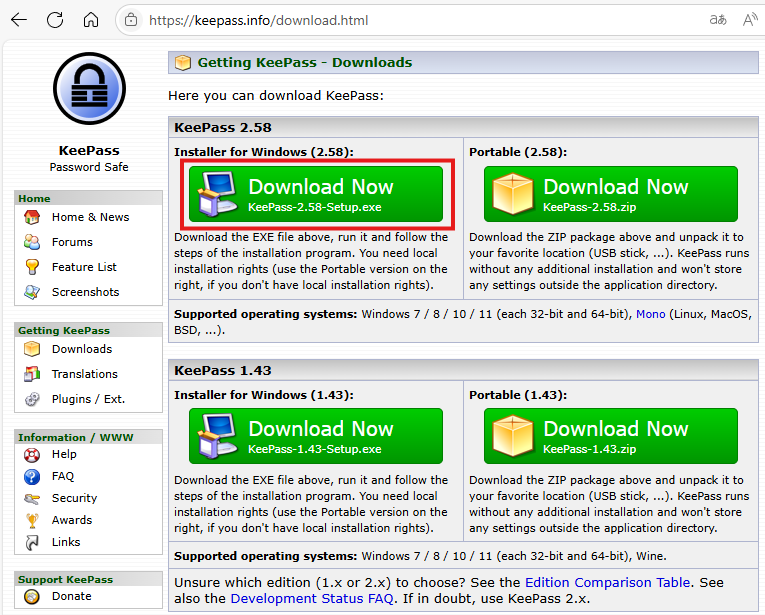Click the box icon in the Getting KeePass header
Screen dimensions: 765x615
coord(183,63)
